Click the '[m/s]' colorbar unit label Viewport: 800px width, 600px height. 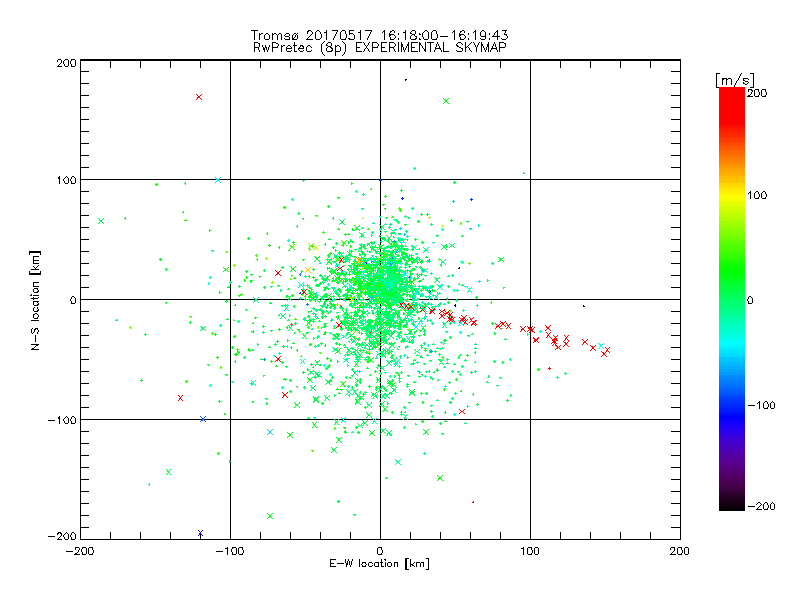tap(734, 80)
